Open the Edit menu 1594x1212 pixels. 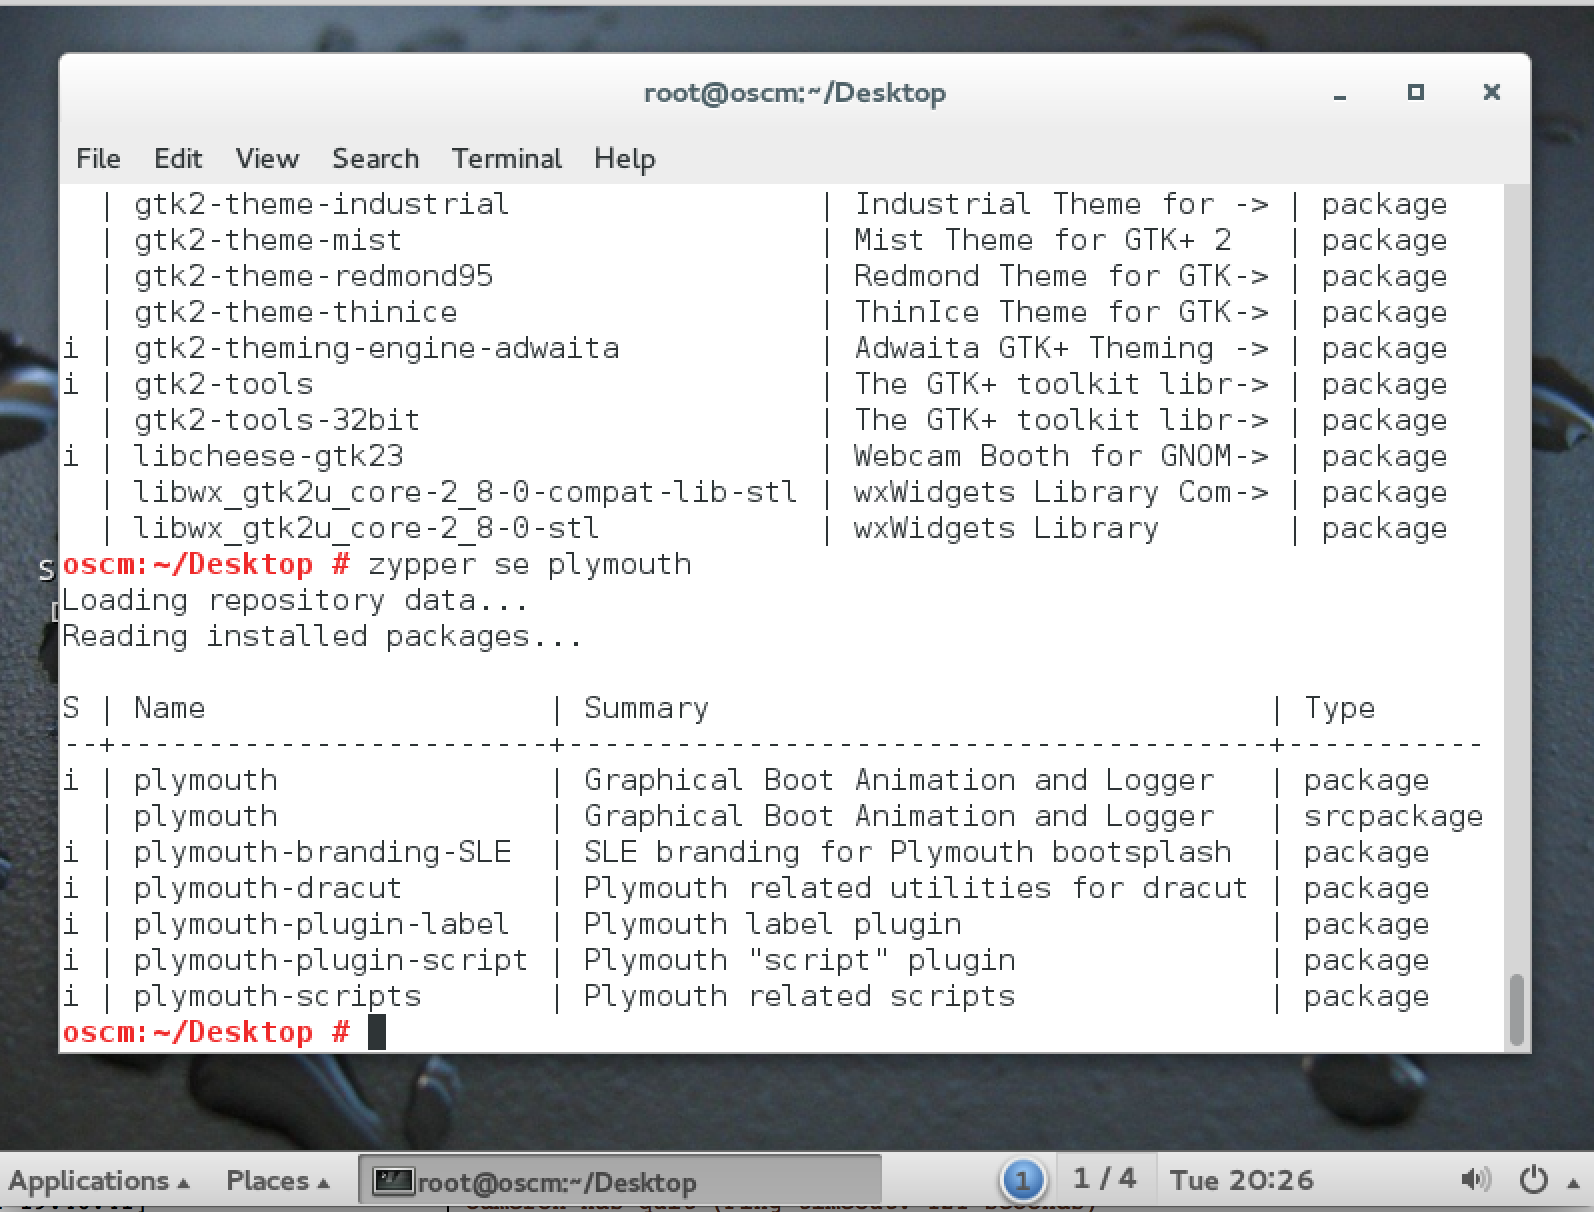click(x=178, y=158)
